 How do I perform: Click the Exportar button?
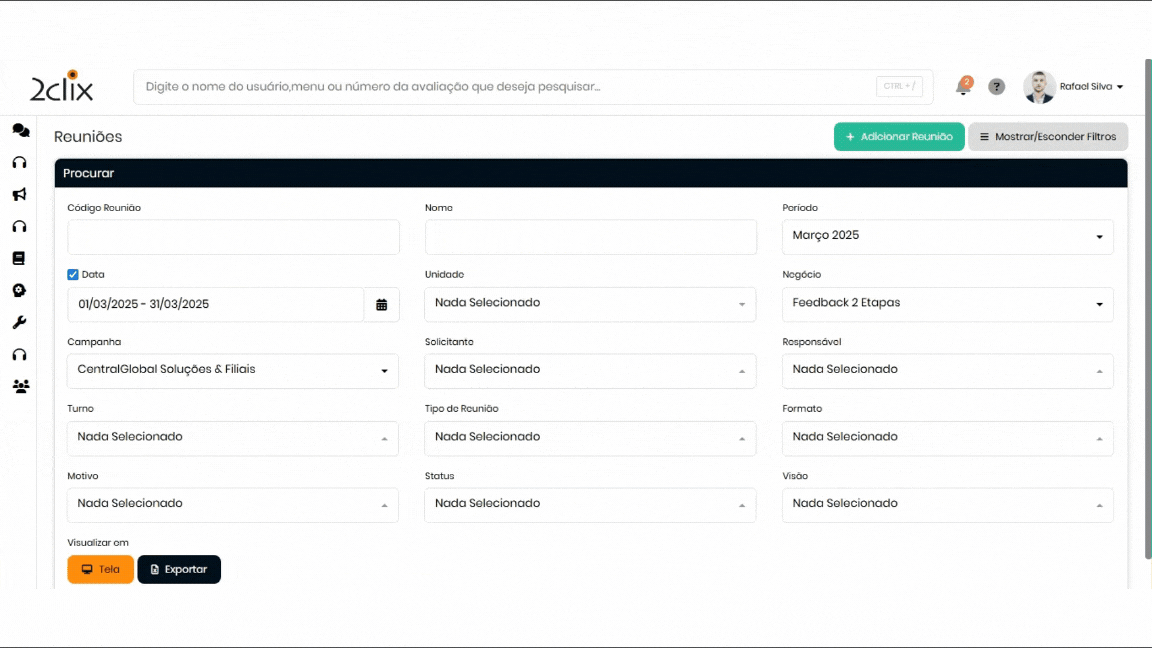tap(179, 570)
